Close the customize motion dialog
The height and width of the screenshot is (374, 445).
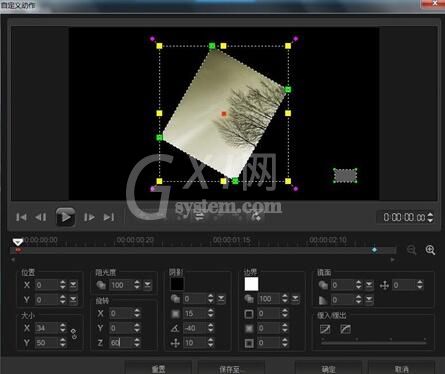click(435, 3)
